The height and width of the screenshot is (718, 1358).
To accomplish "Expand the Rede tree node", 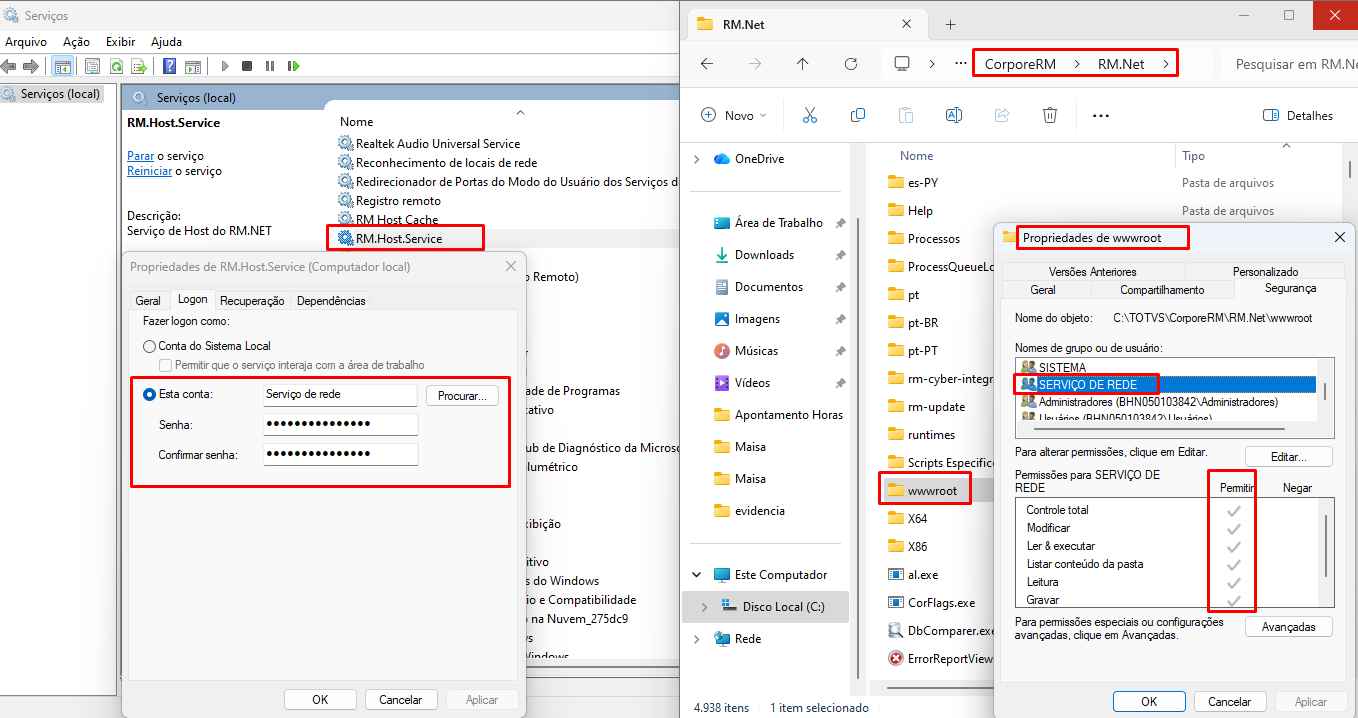I will tap(697, 639).
